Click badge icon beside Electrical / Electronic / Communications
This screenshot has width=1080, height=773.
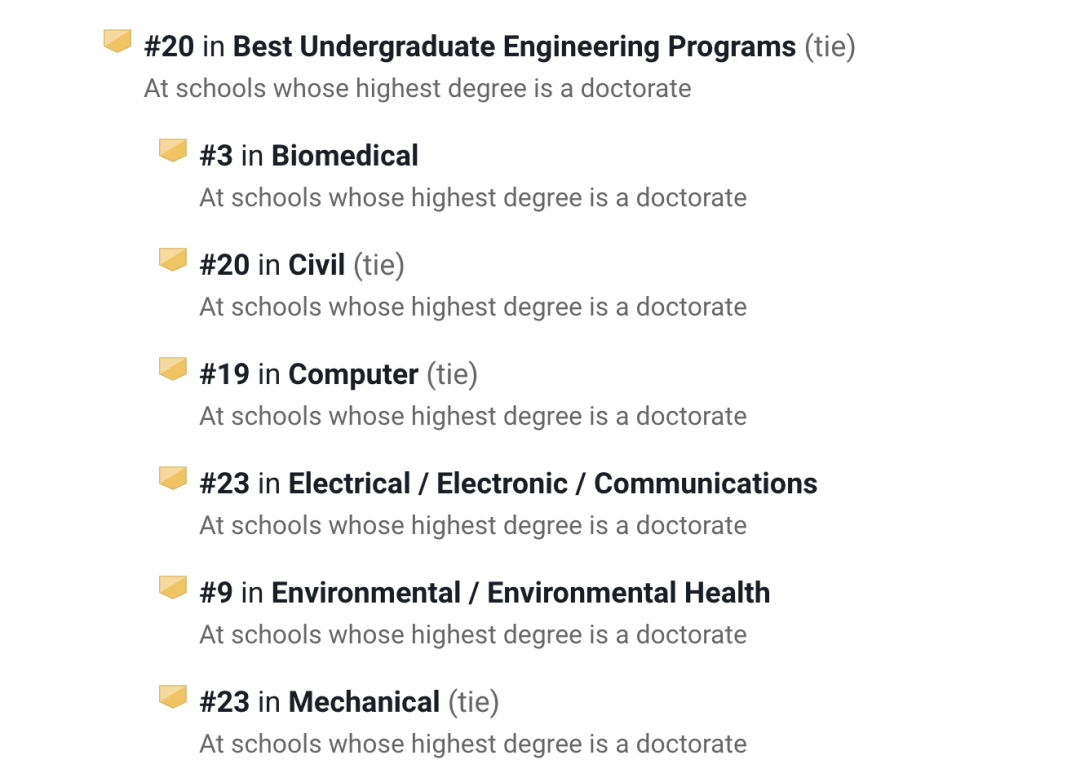point(173,478)
